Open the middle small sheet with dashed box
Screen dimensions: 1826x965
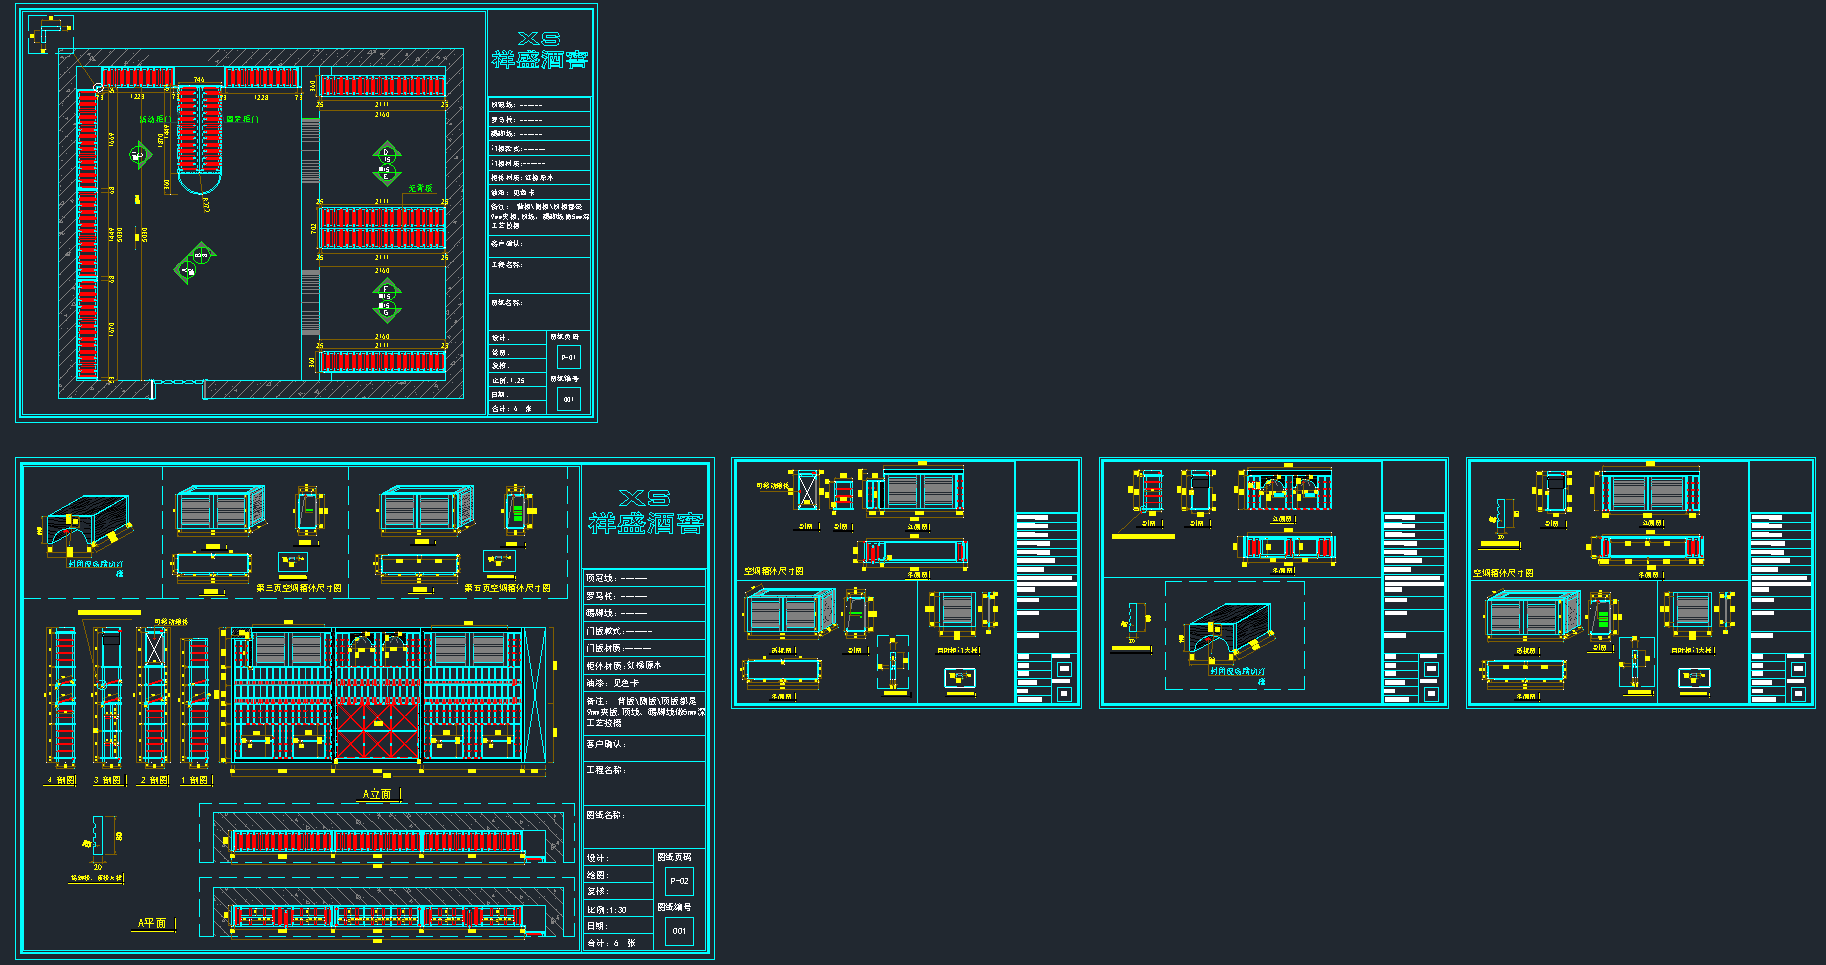(1273, 584)
